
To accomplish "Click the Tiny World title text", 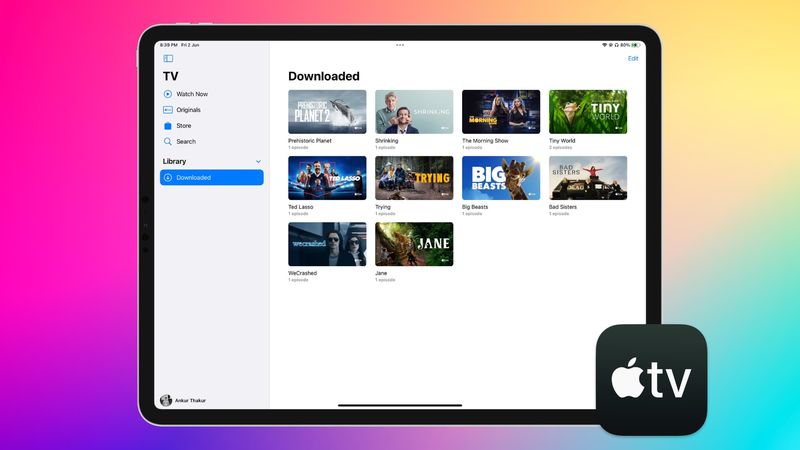I will coord(562,141).
